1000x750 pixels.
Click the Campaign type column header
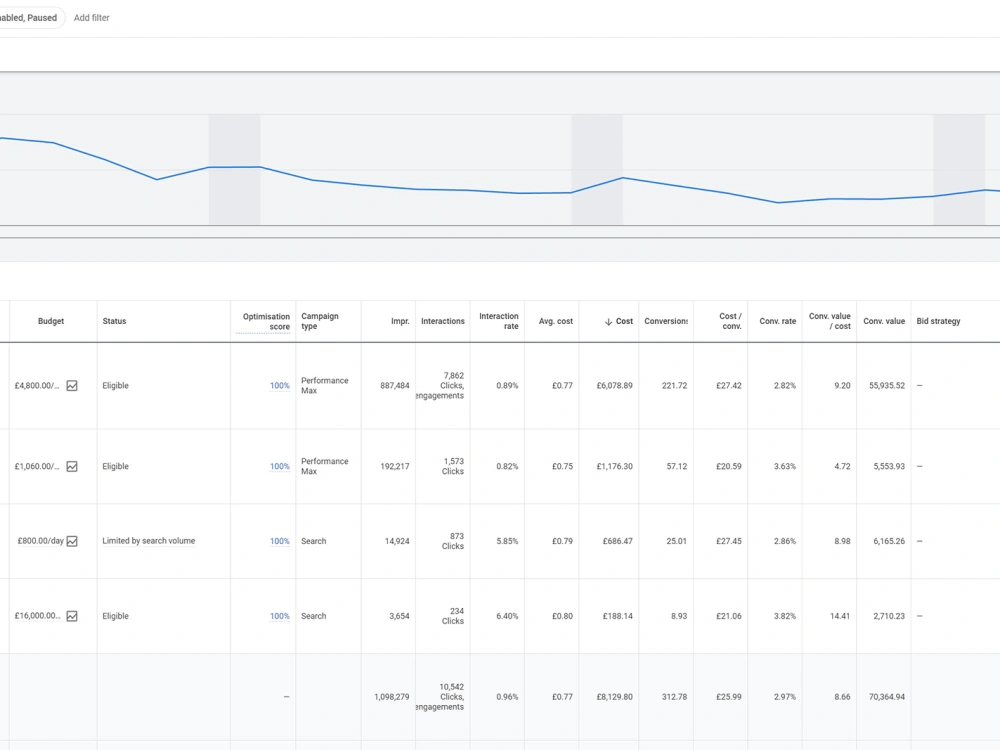coord(320,321)
